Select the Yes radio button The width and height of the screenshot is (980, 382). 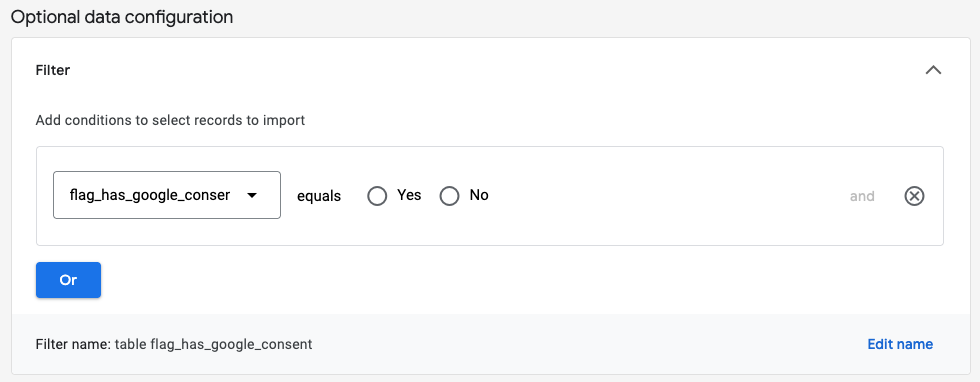(377, 196)
